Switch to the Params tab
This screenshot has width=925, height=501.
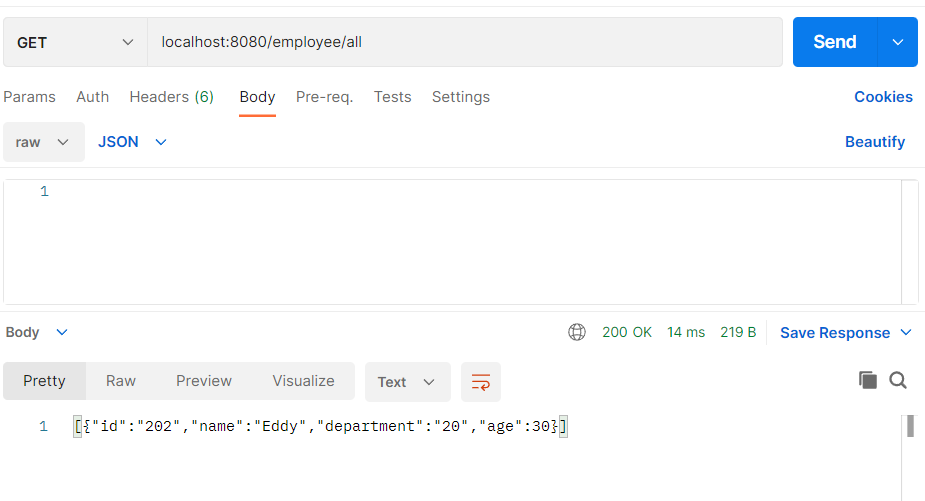point(29,97)
